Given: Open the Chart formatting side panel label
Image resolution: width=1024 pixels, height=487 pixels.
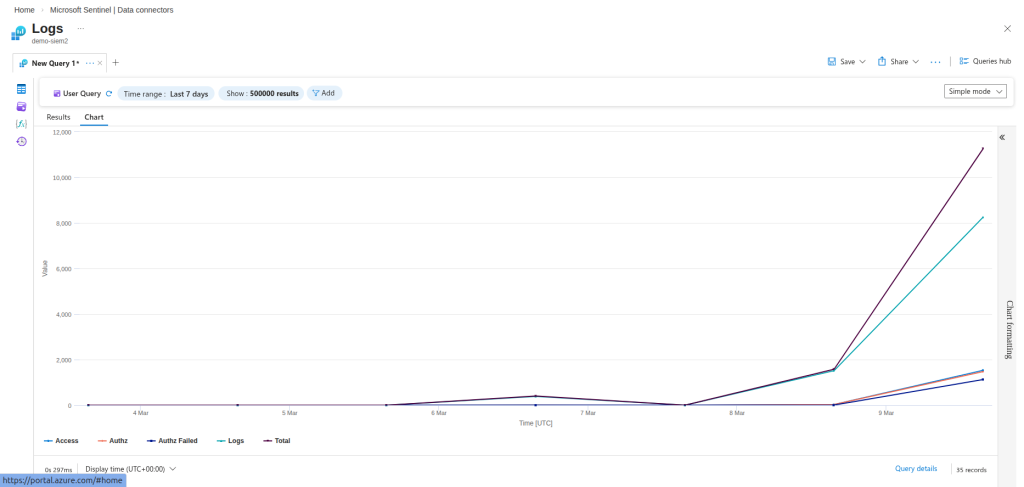Looking at the screenshot, I should pyautogui.click(x=1009, y=330).
